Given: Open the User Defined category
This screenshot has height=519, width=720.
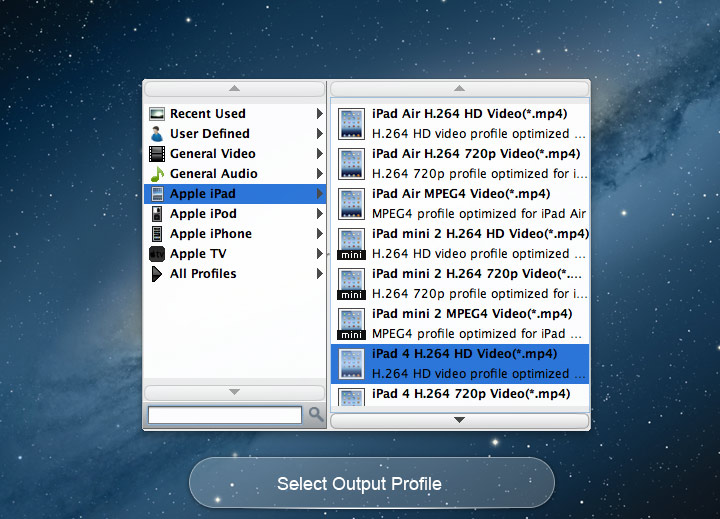Looking at the screenshot, I should [235, 134].
